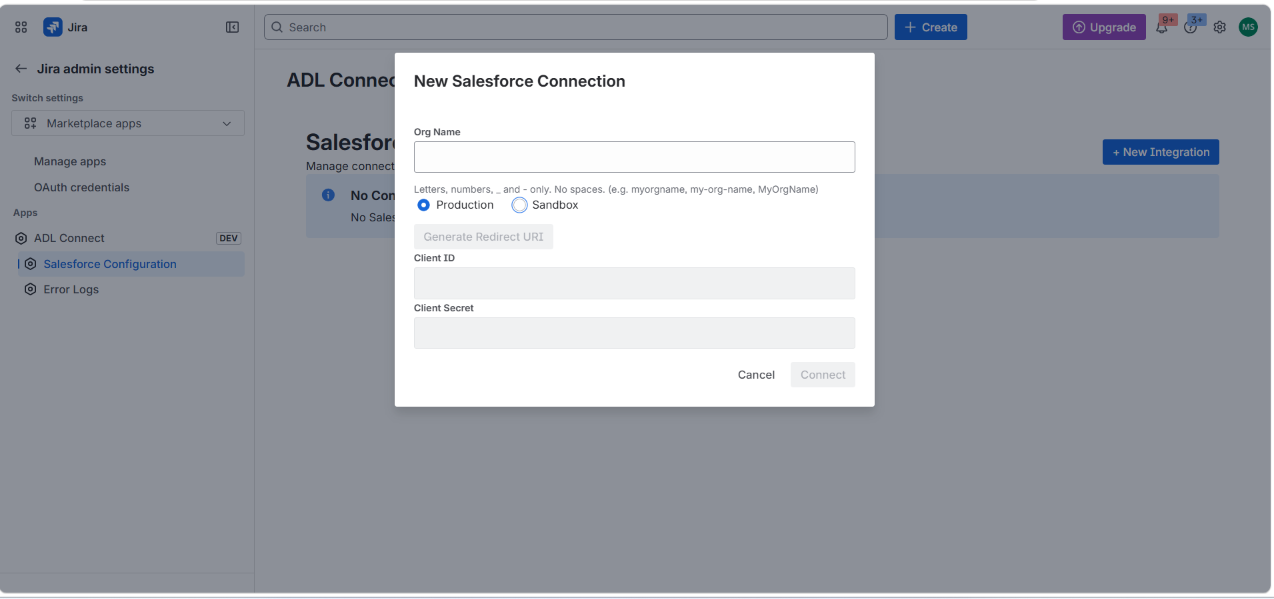Click the Upgrade button
The image size is (1274, 599).
tap(1104, 27)
